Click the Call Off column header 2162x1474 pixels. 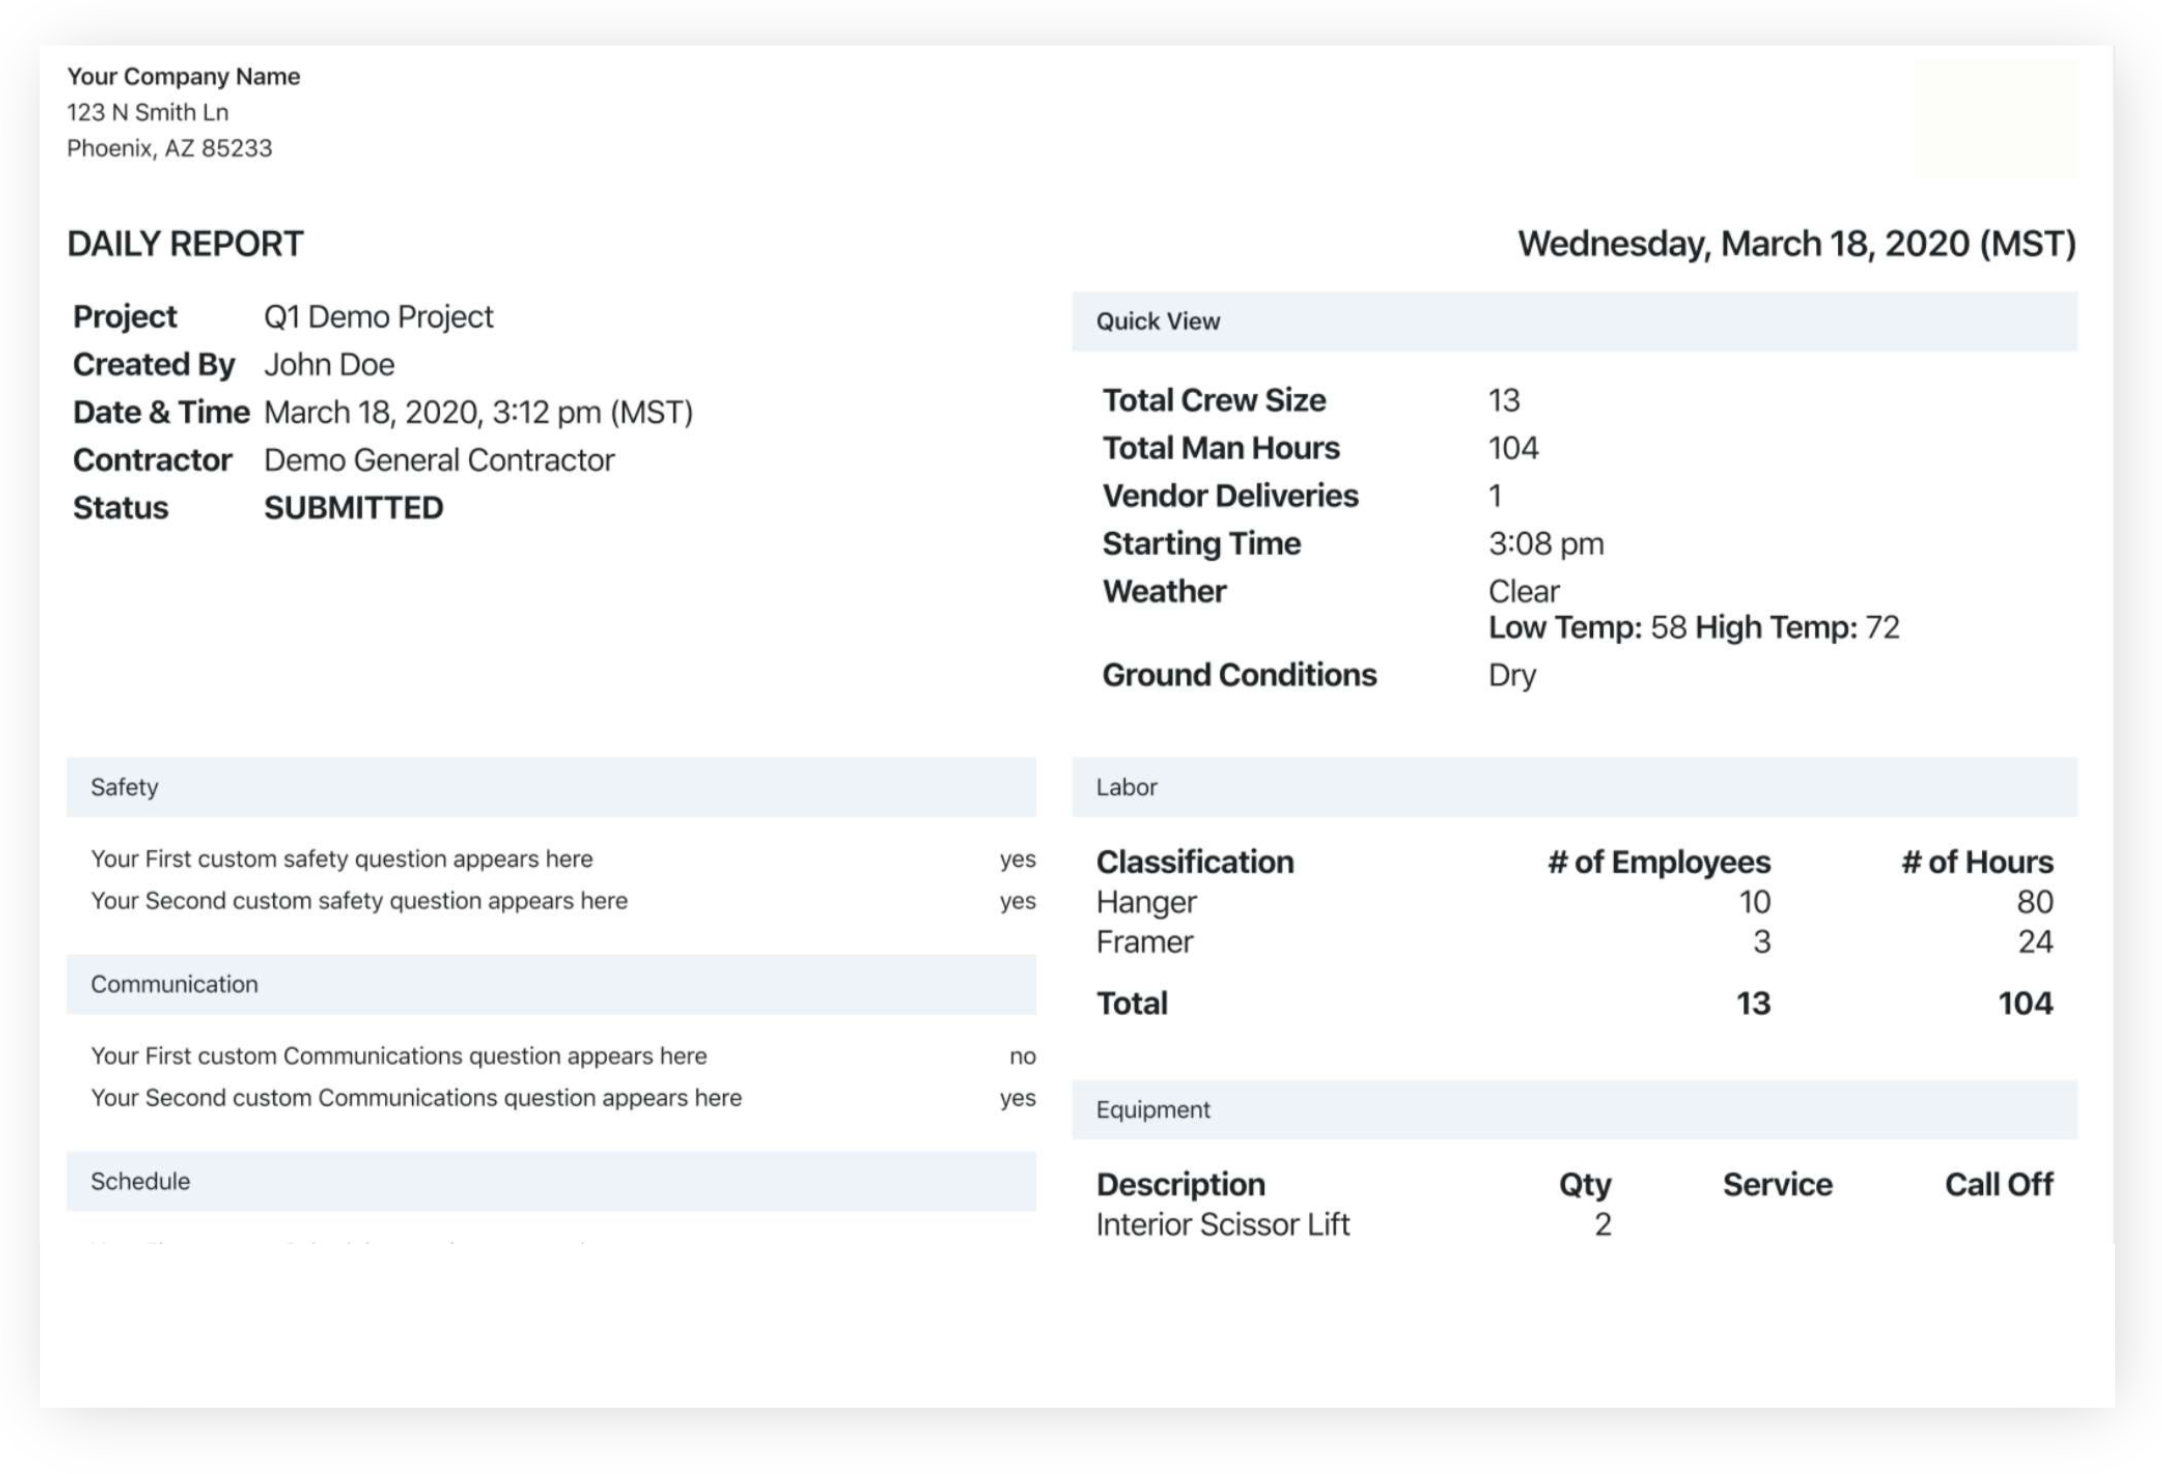pos(1998,1185)
